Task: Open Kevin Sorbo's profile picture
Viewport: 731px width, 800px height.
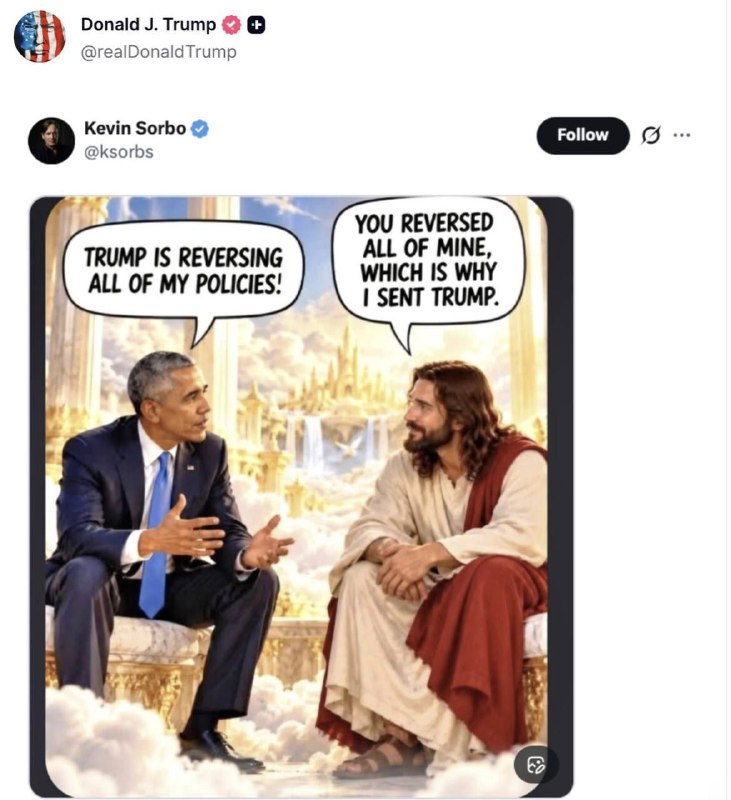Action: pyautogui.click(x=51, y=141)
